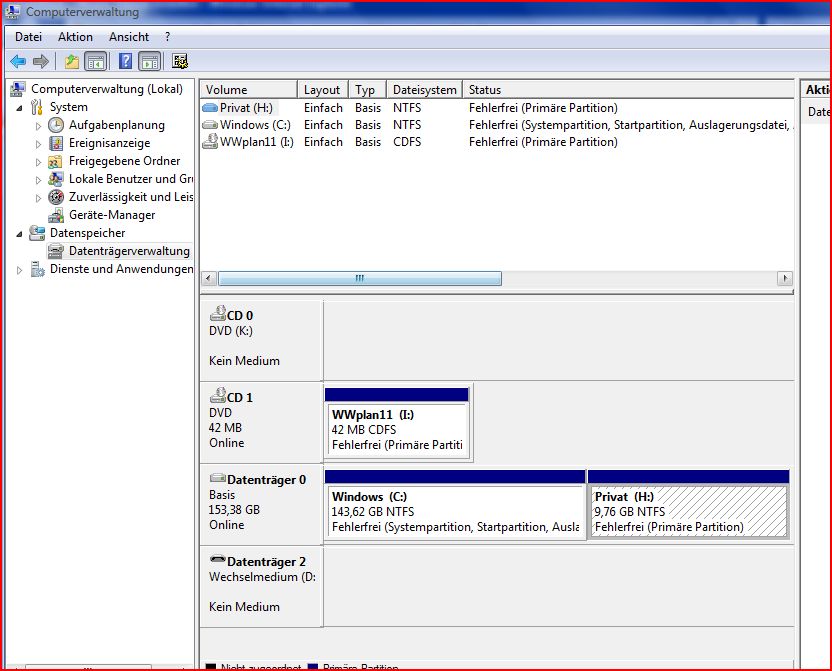Image resolution: width=832 pixels, height=671 pixels.
Task: Click the Zuverlässigkeit und Leistung icon
Action: [56, 197]
